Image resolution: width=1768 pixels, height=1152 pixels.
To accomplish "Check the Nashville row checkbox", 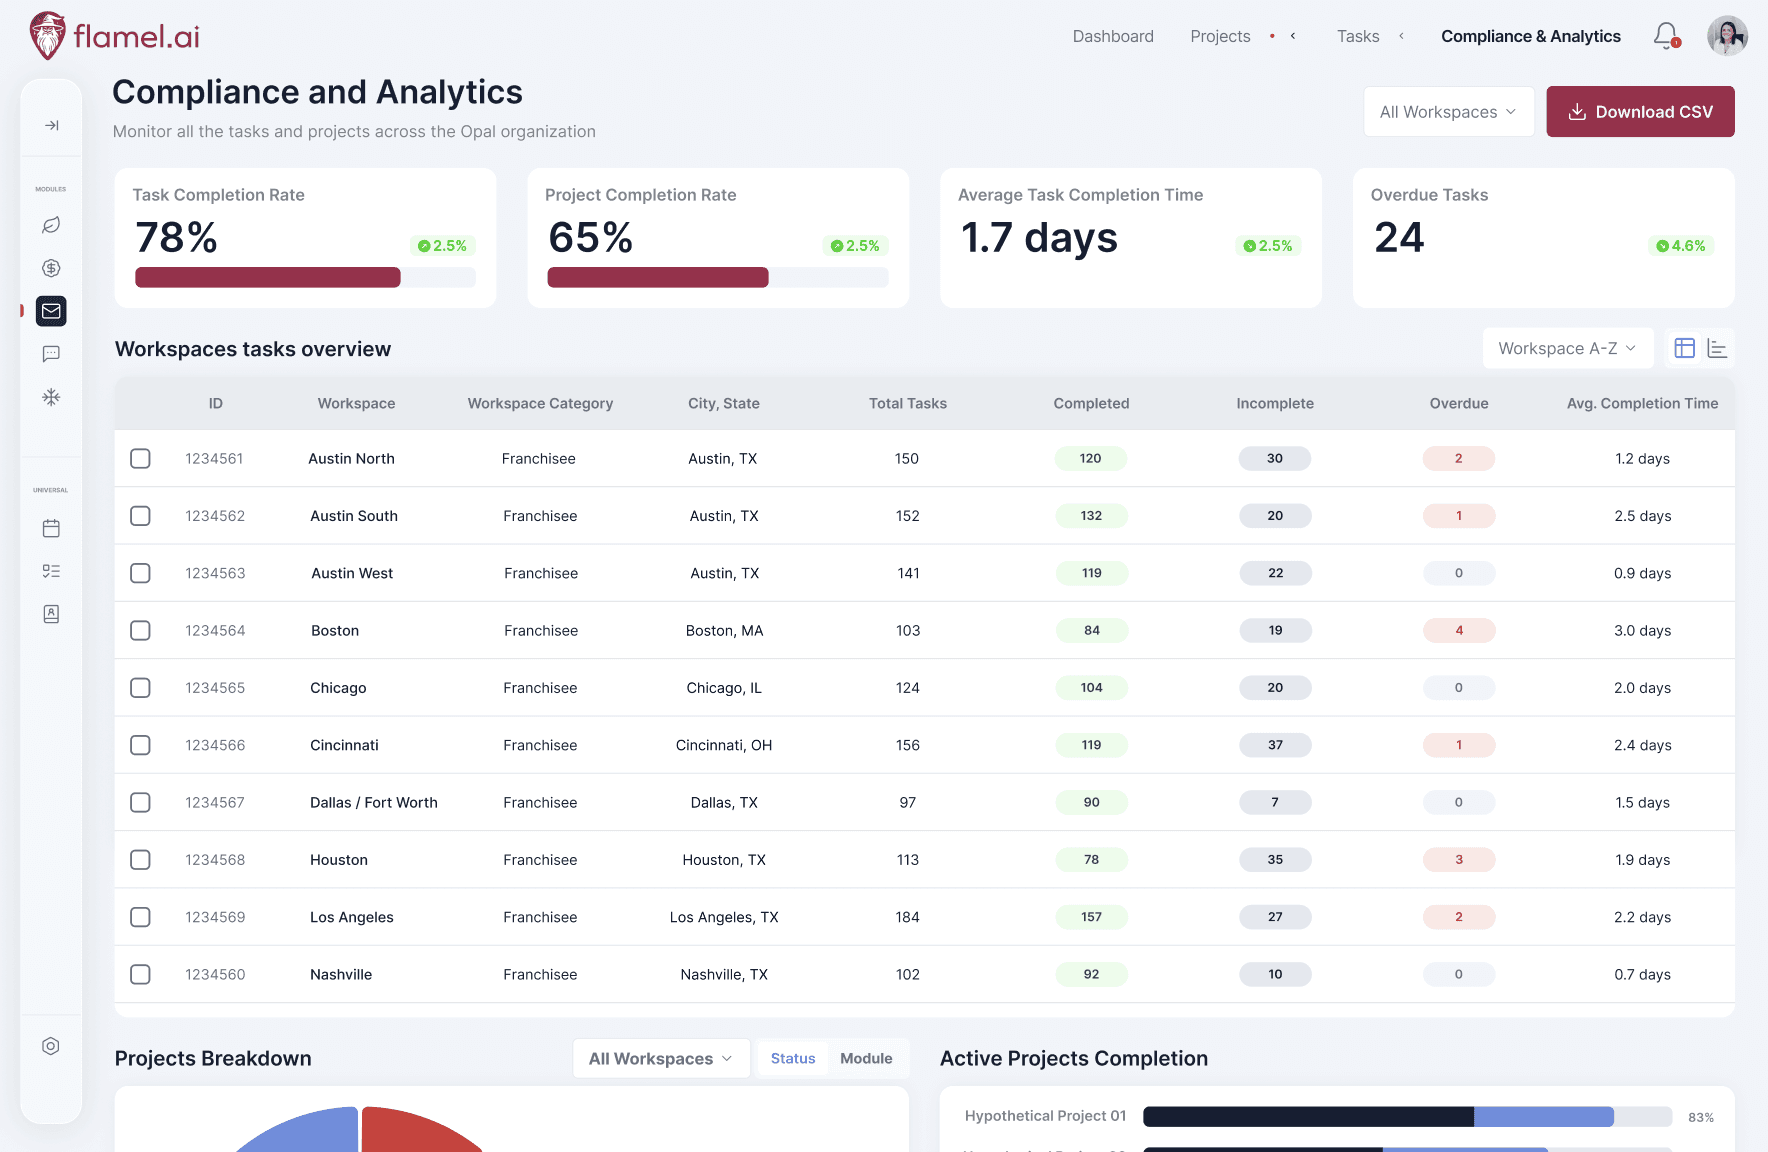I will pyautogui.click(x=141, y=974).
